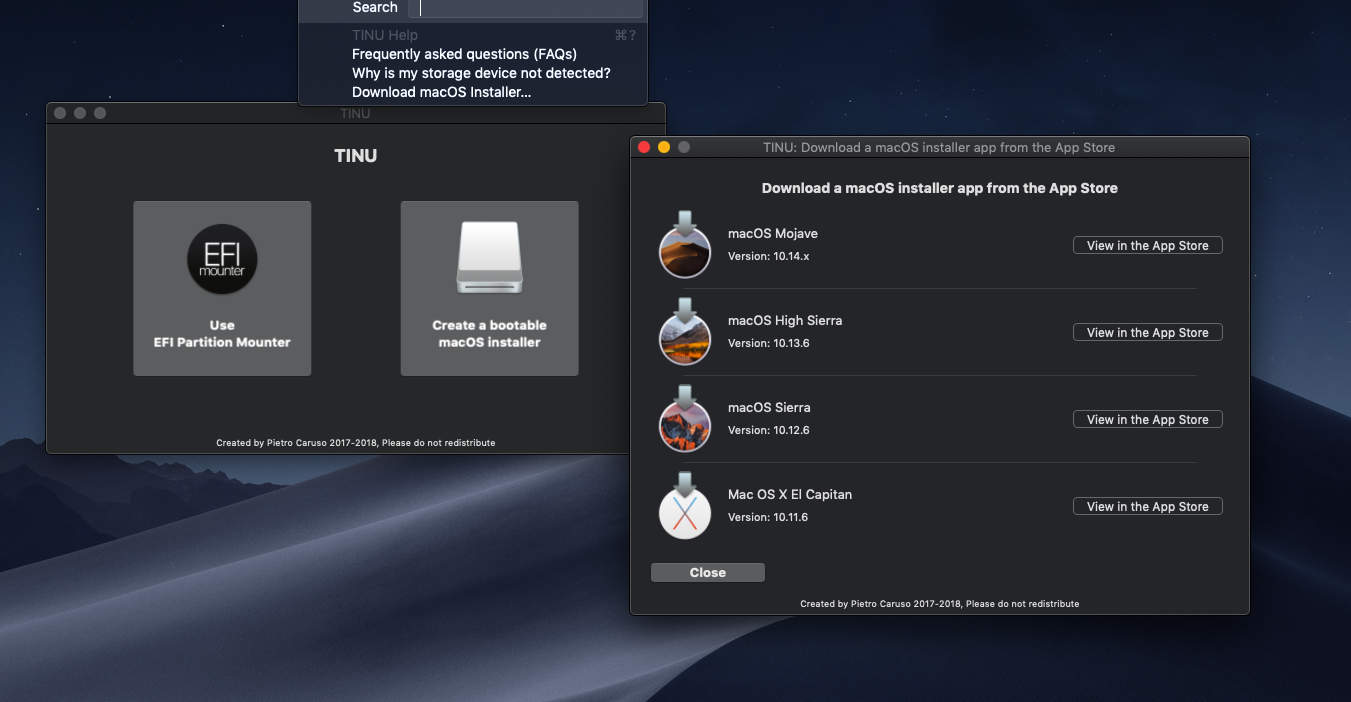Minimize the download window with yellow button
The width and height of the screenshot is (1351, 702).
(x=664, y=147)
